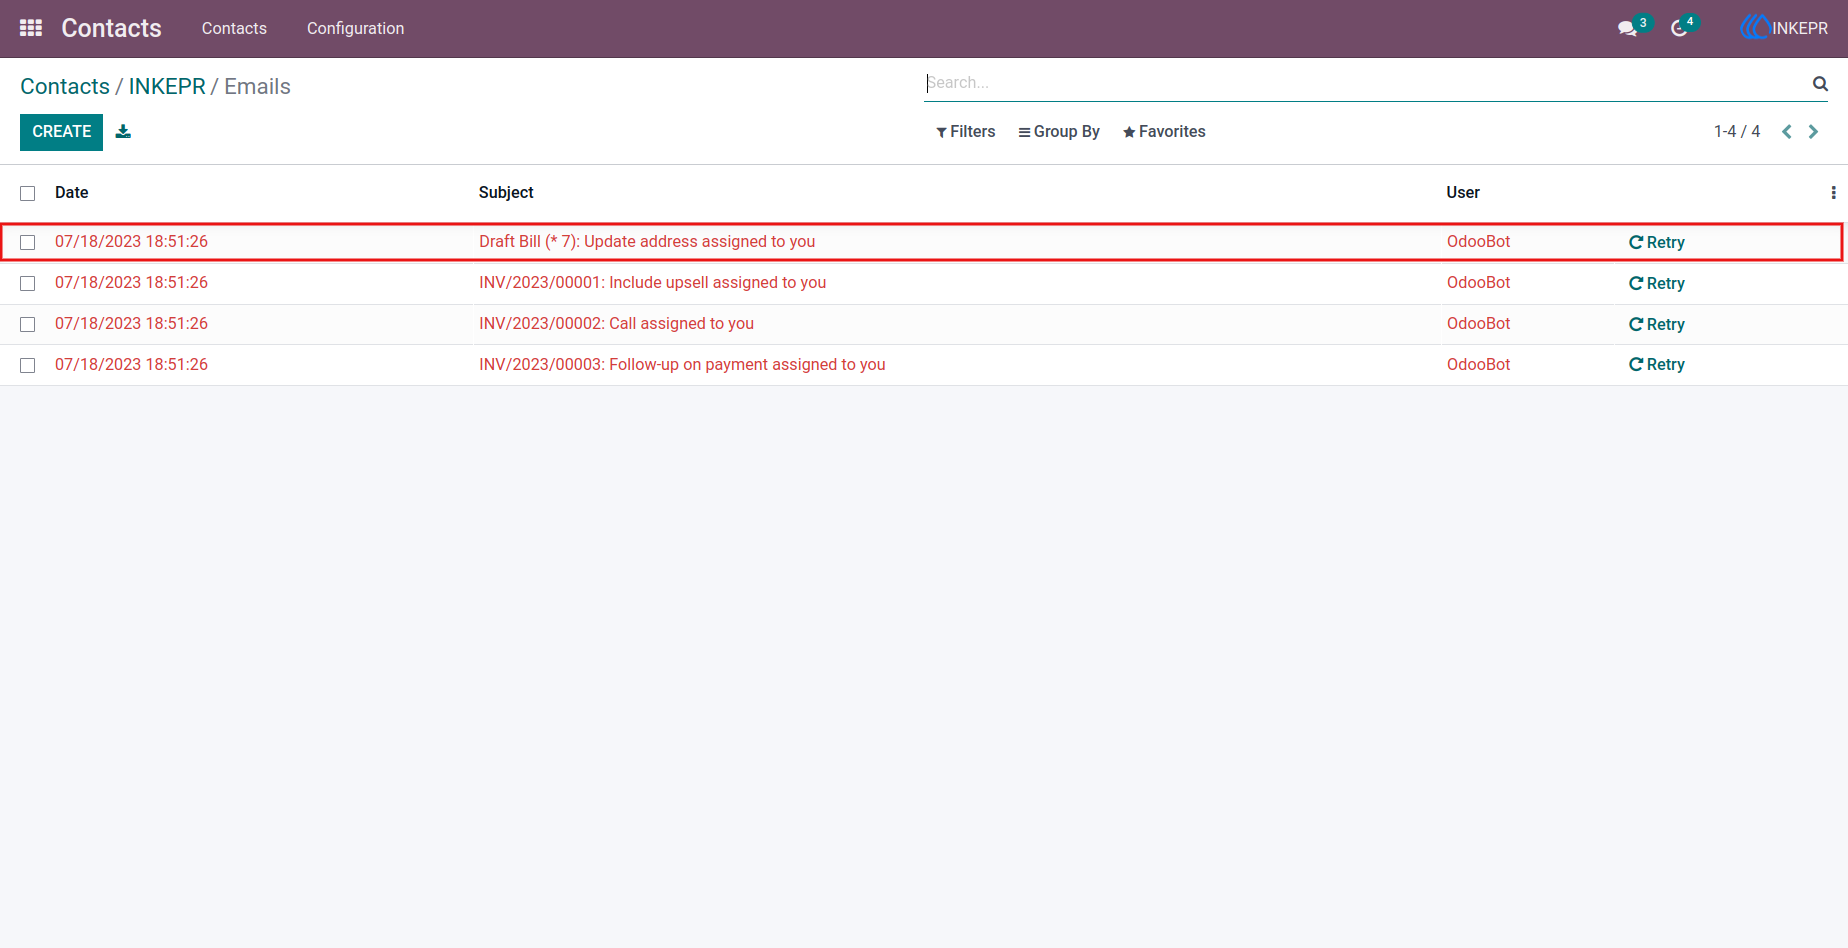The image size is (1848, 948).
Task: Click the export download icon
Action: click(x=123, y=131)
